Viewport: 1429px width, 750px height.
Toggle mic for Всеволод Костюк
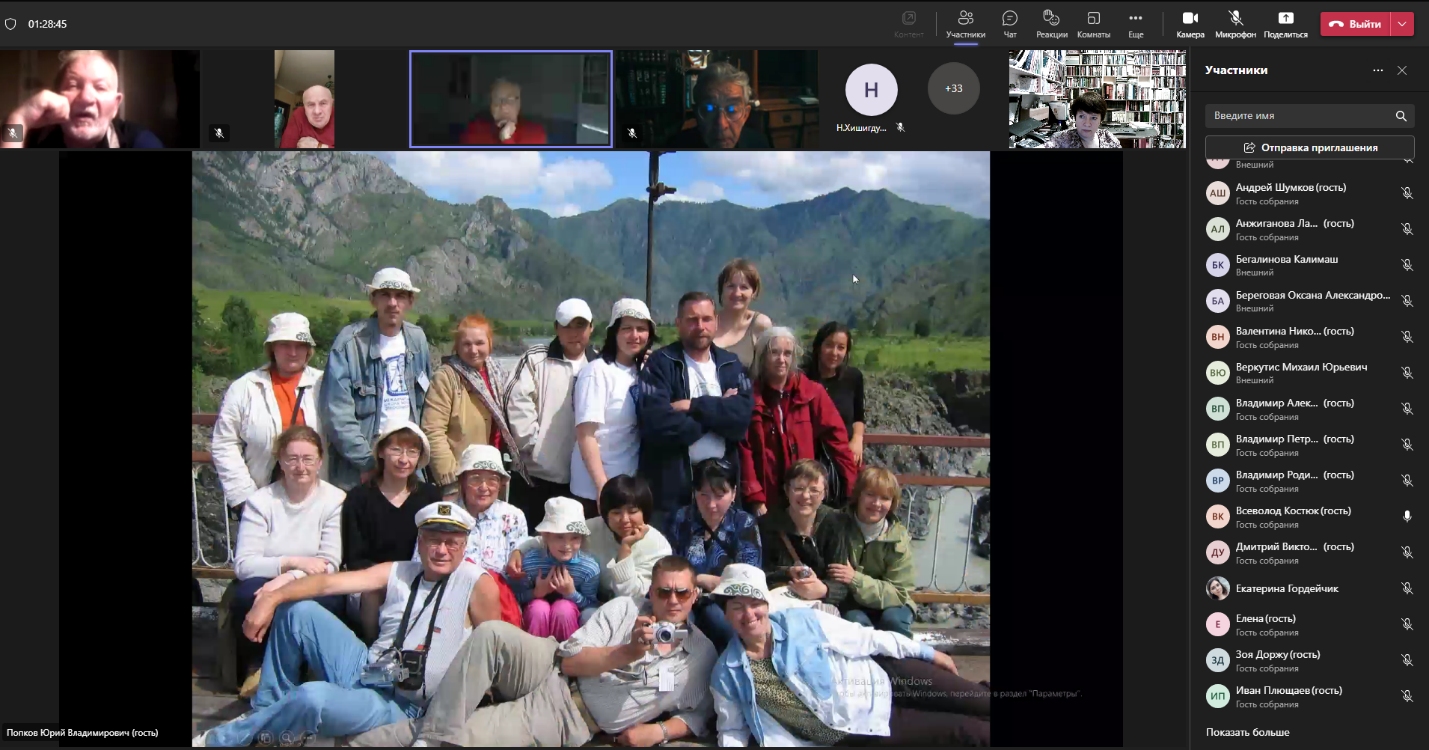[1407, 517]
